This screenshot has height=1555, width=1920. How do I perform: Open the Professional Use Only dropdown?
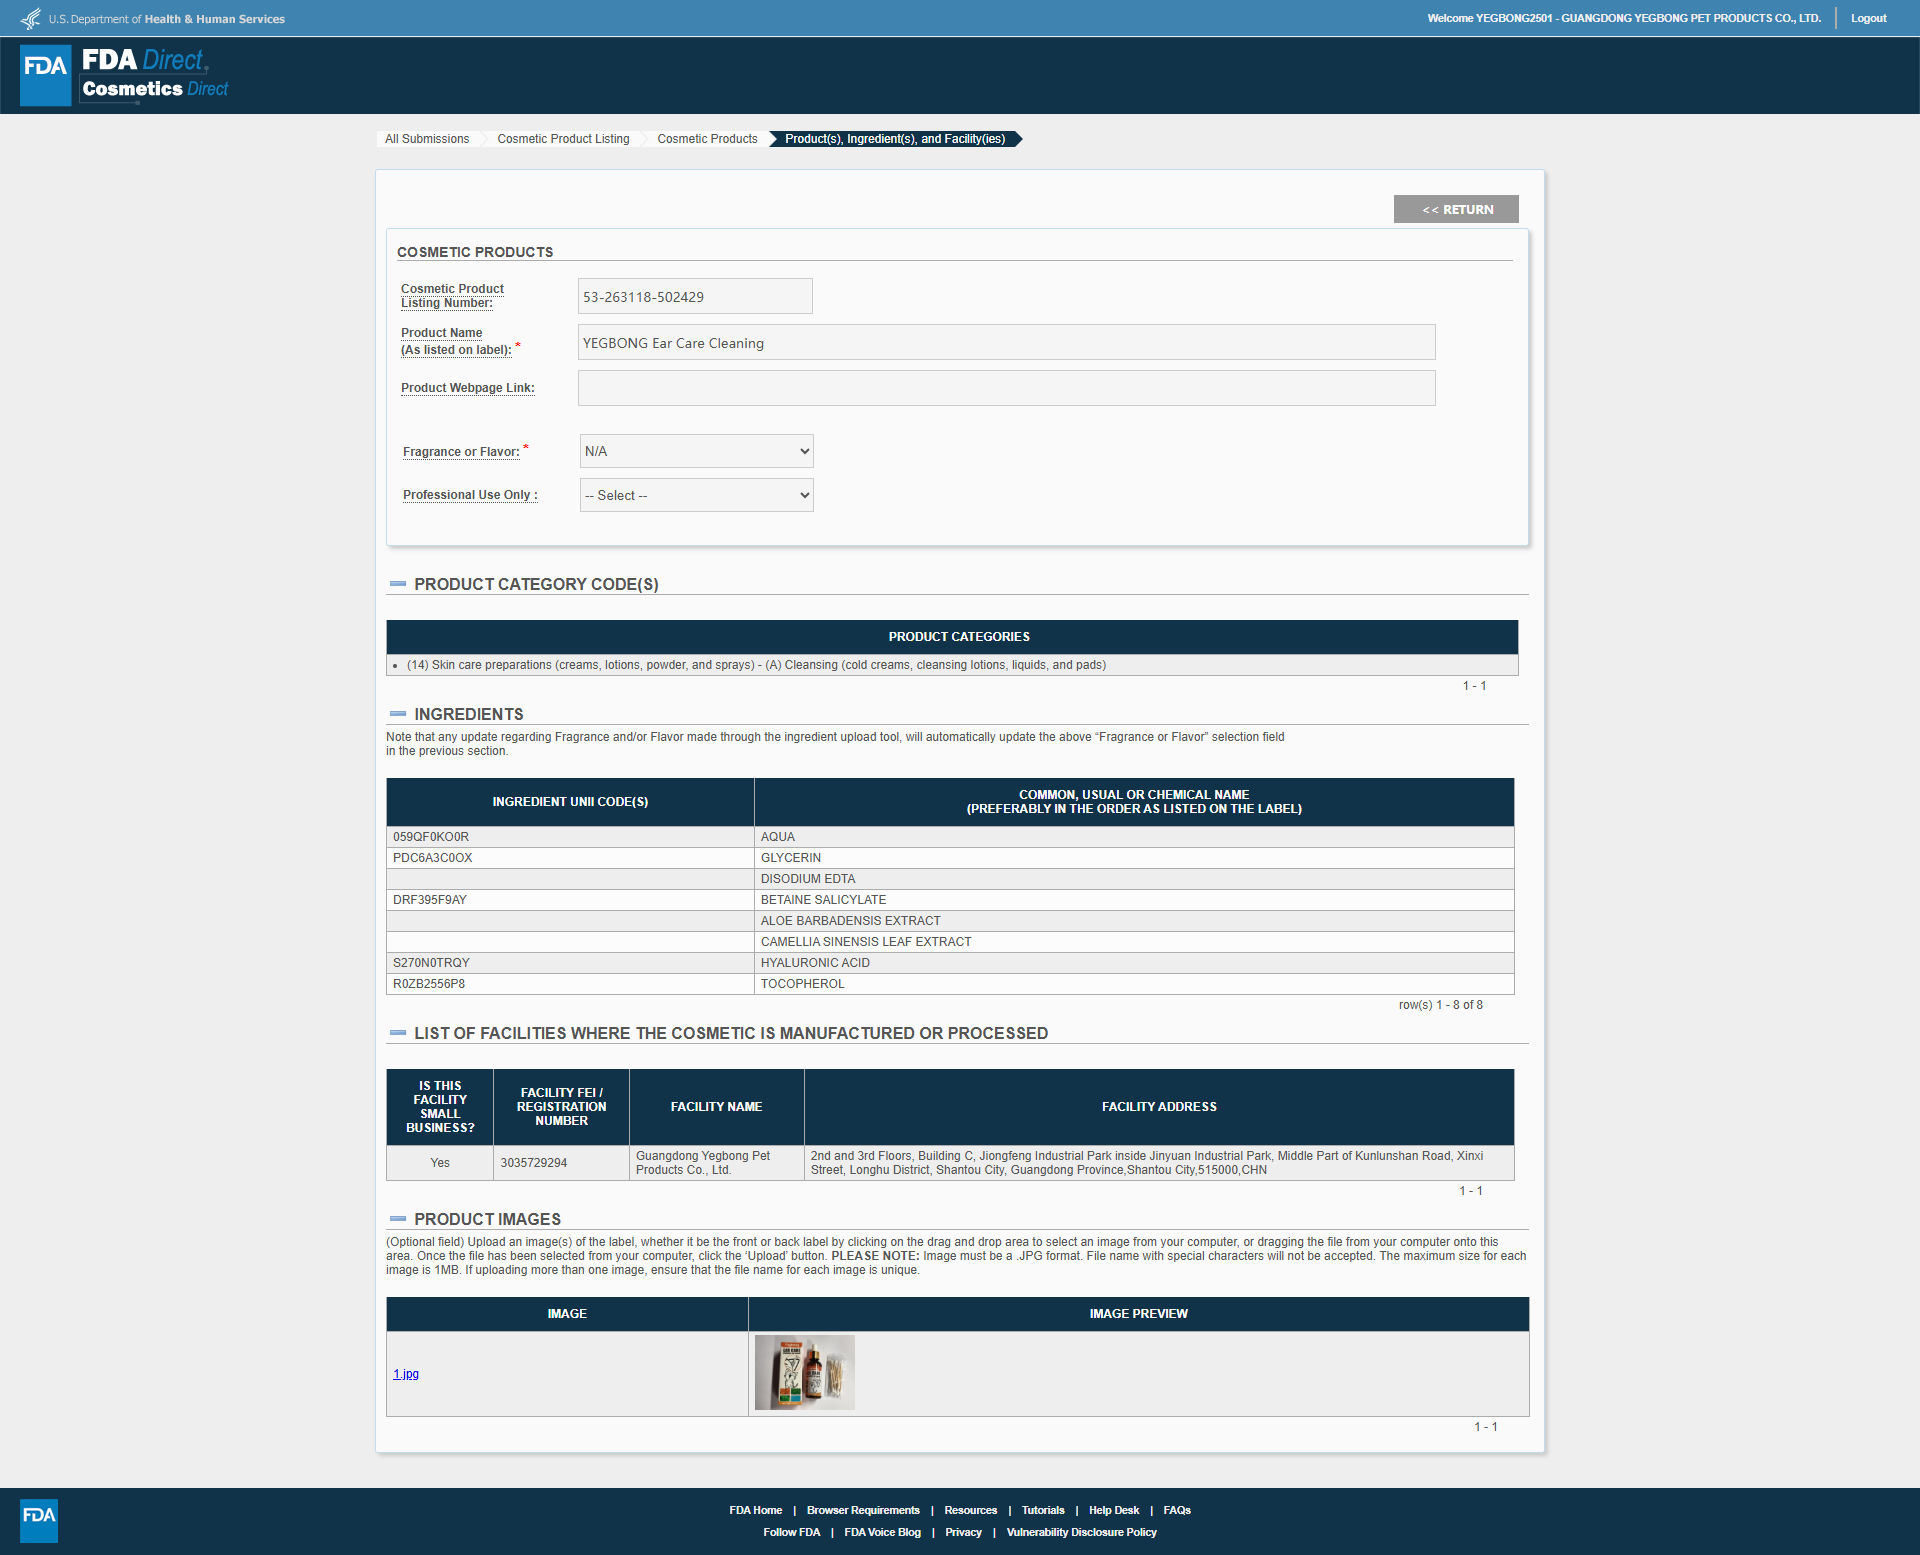click(697, 495)
